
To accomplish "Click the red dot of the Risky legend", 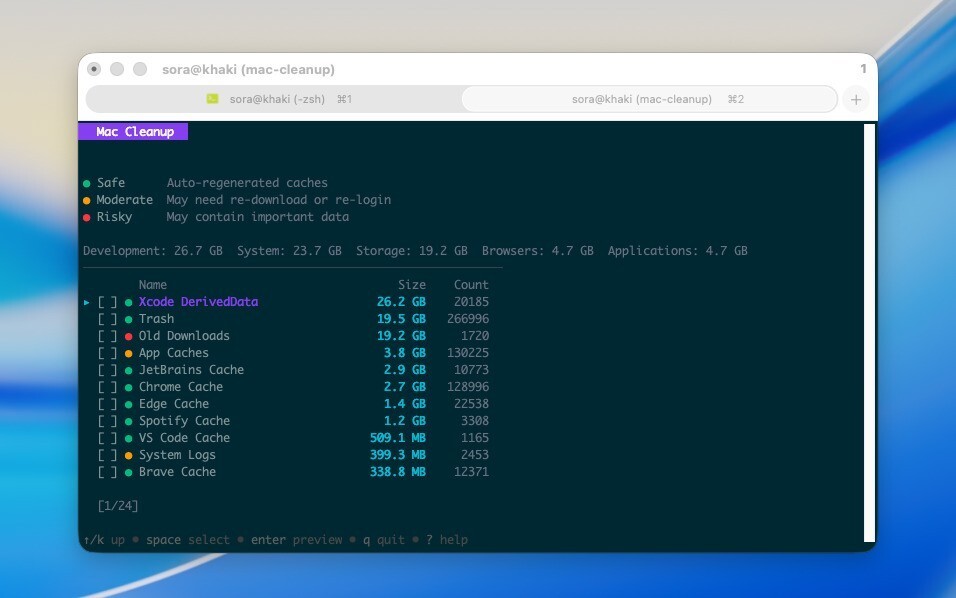I will click(87, 218).
